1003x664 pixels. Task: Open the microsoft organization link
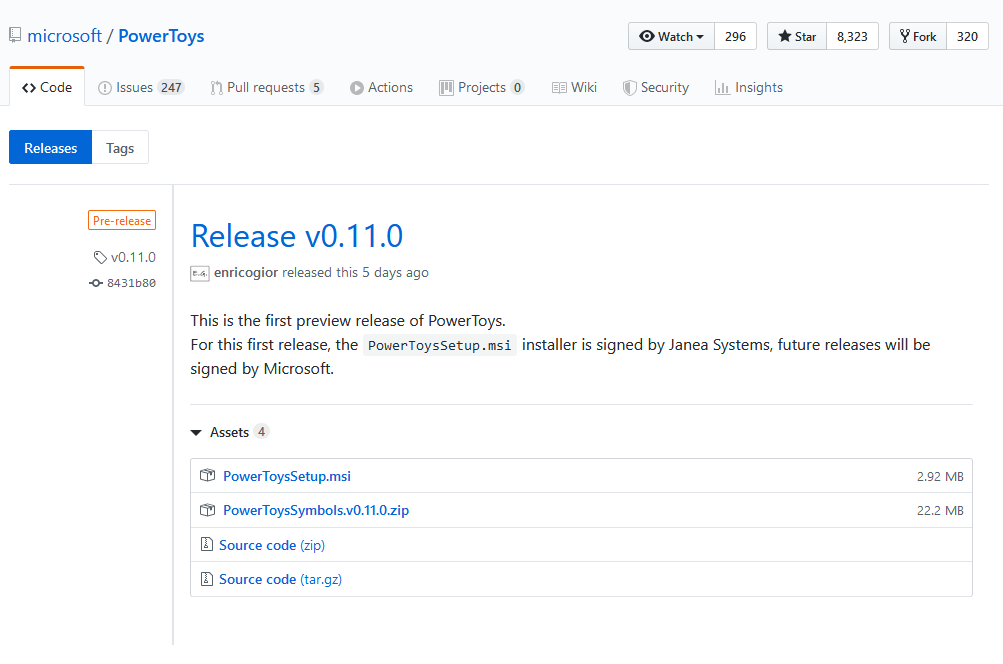click(x=64, y=36)
